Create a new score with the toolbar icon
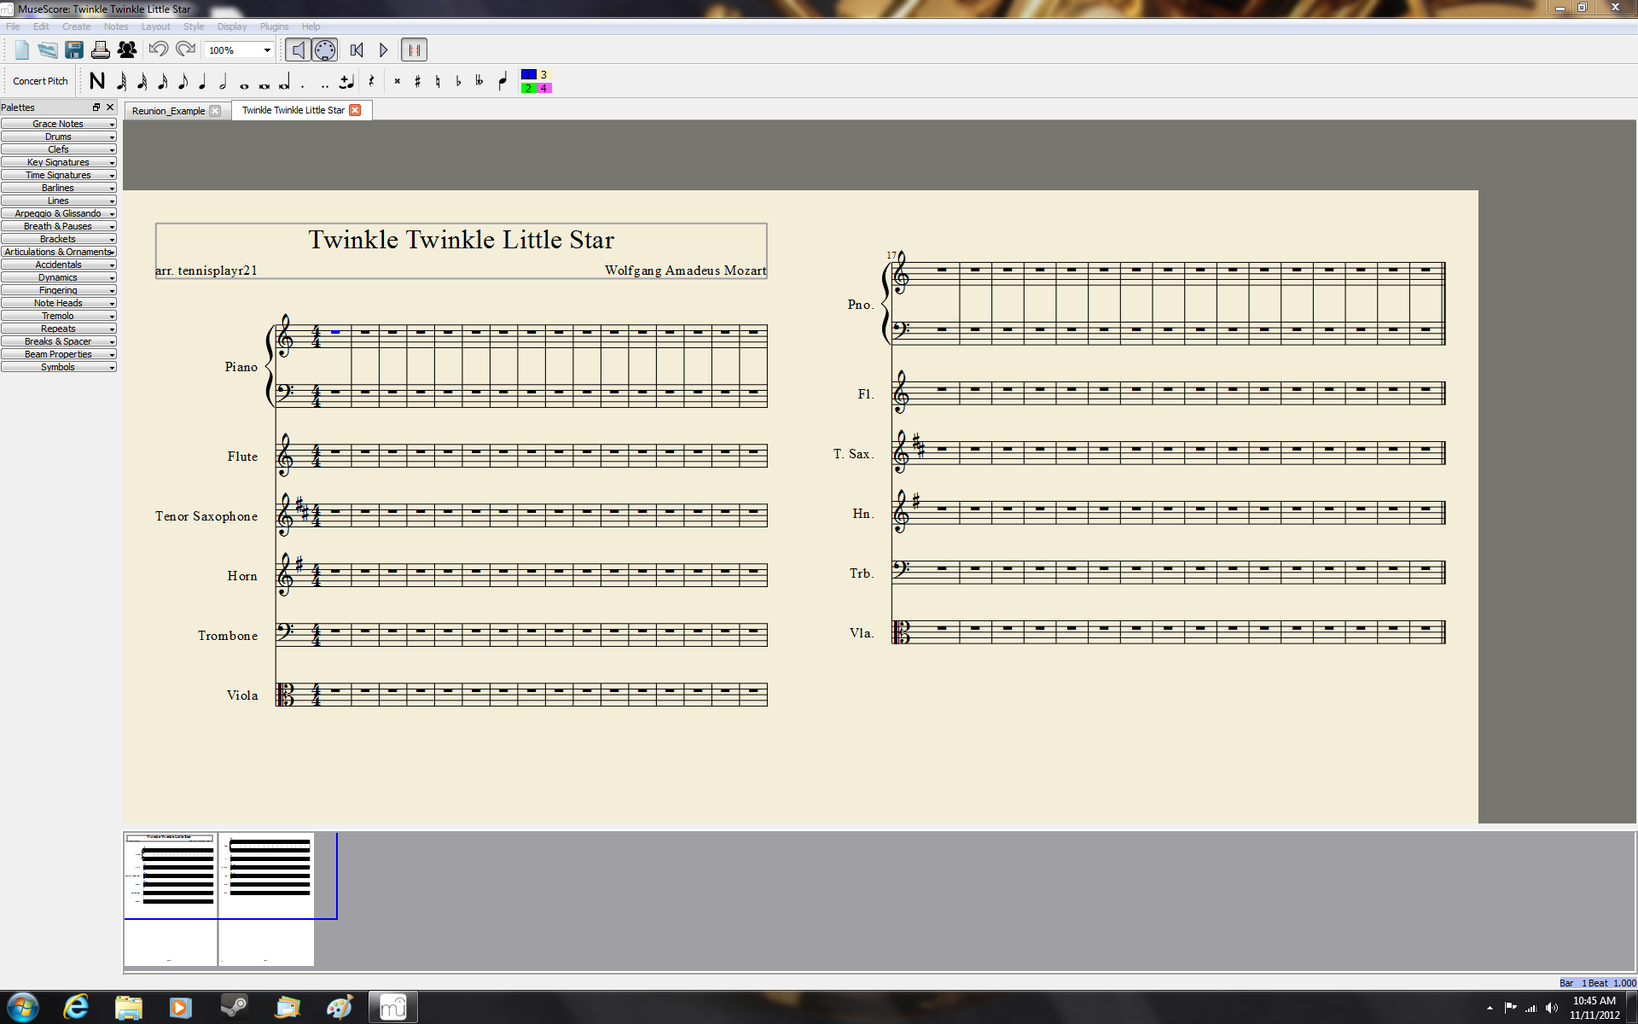The image size is (1638, 1024). point(21,50)
